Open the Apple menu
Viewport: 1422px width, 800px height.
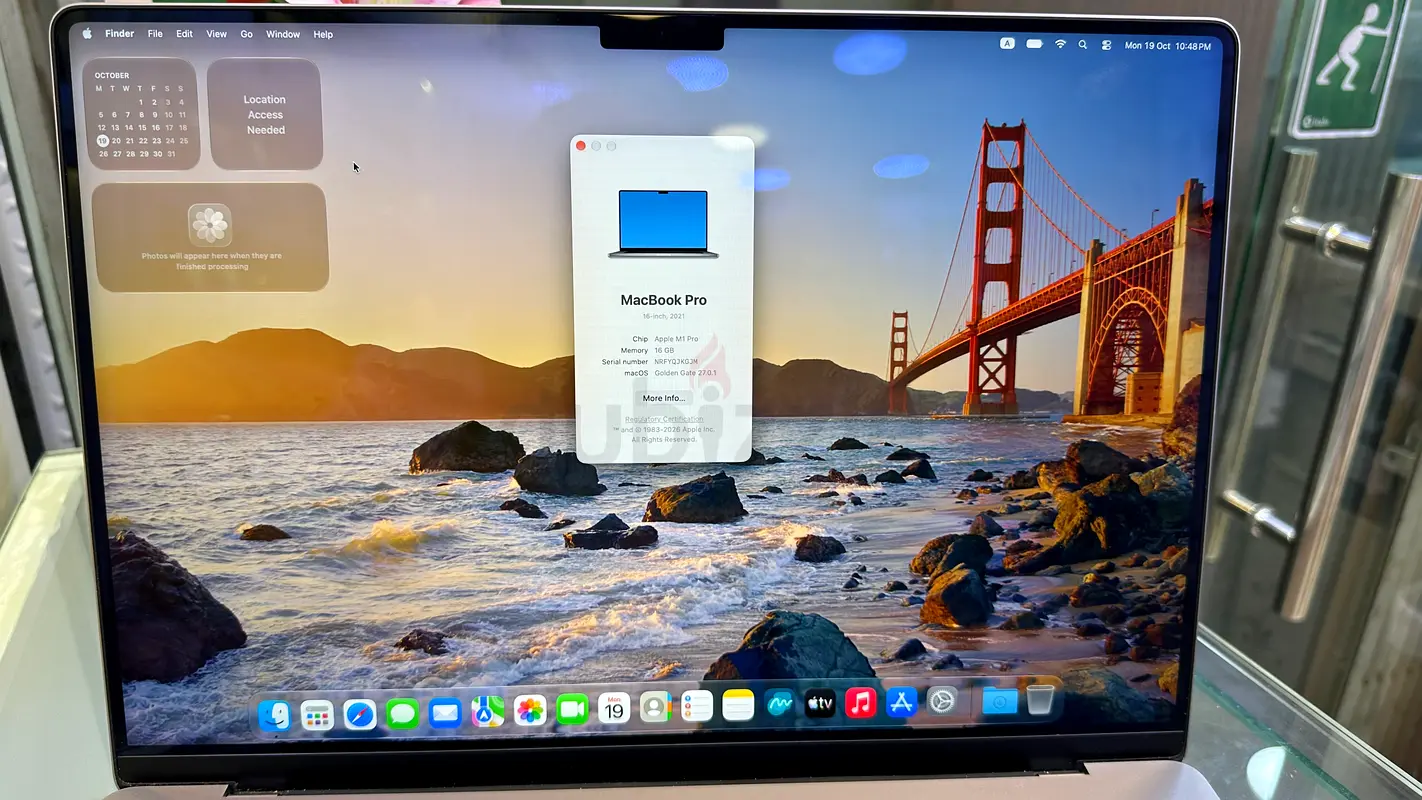[x=87, y=33]
